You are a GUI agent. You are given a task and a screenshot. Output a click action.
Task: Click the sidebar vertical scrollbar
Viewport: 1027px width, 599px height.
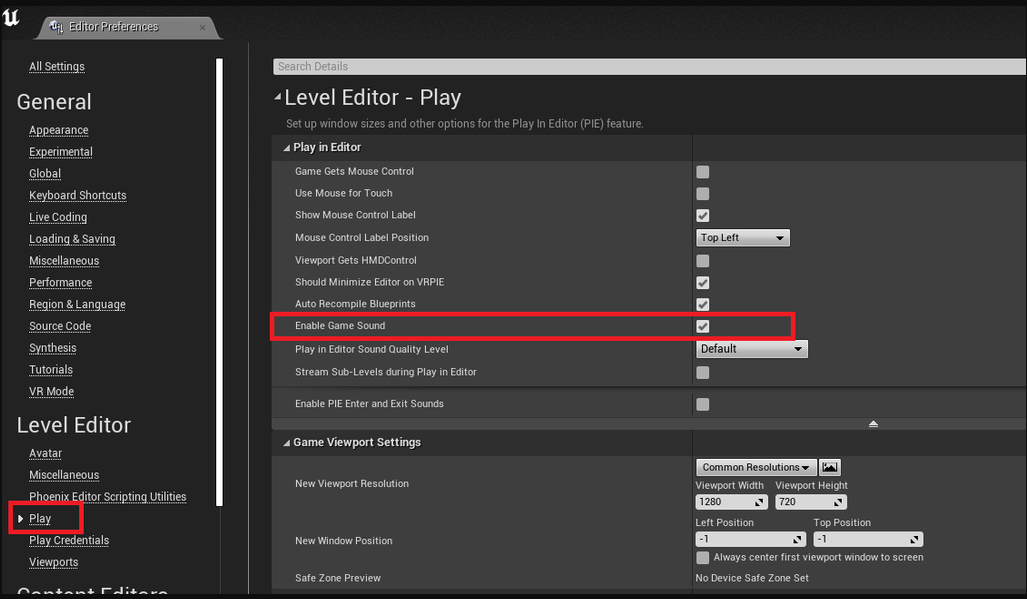click(x=219, y=282)
